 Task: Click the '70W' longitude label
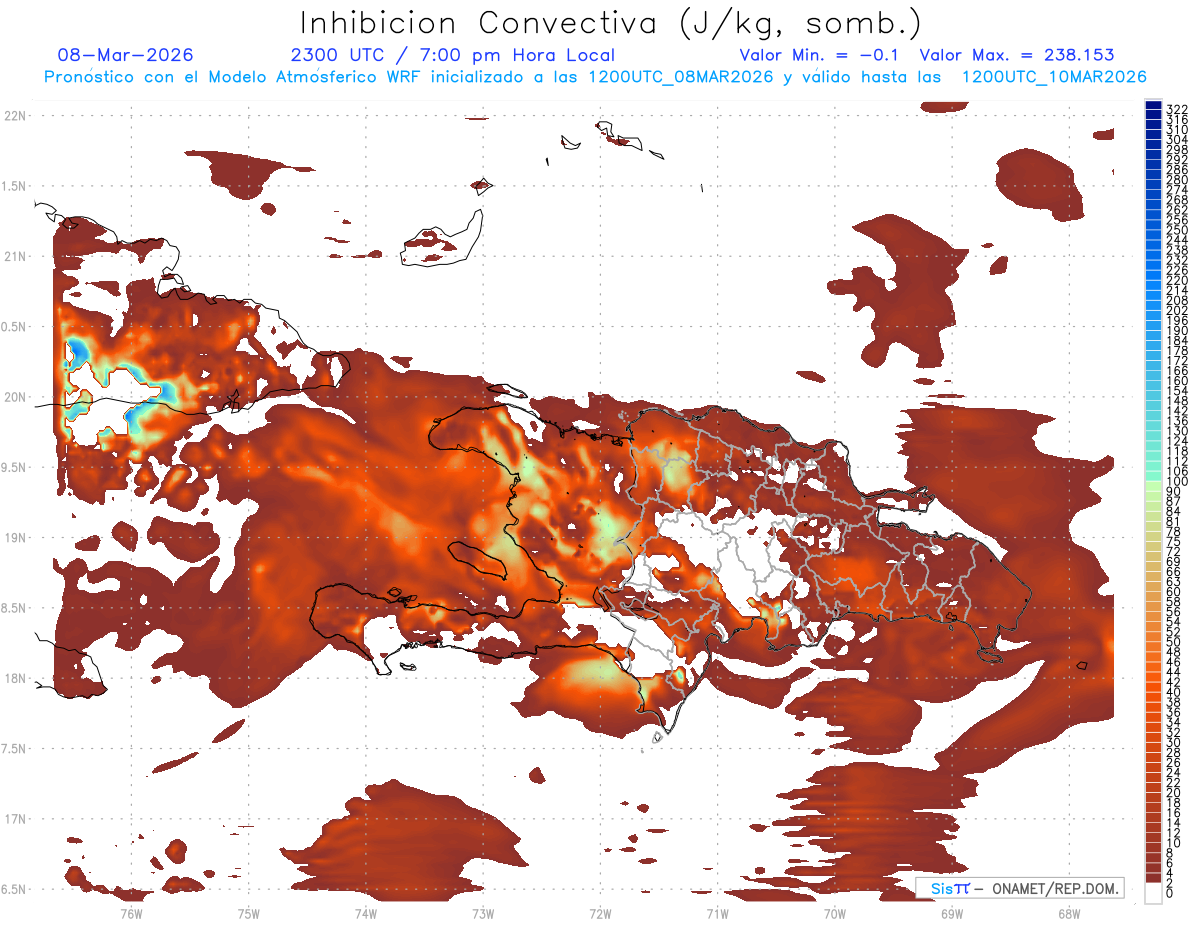coord(835,913)
